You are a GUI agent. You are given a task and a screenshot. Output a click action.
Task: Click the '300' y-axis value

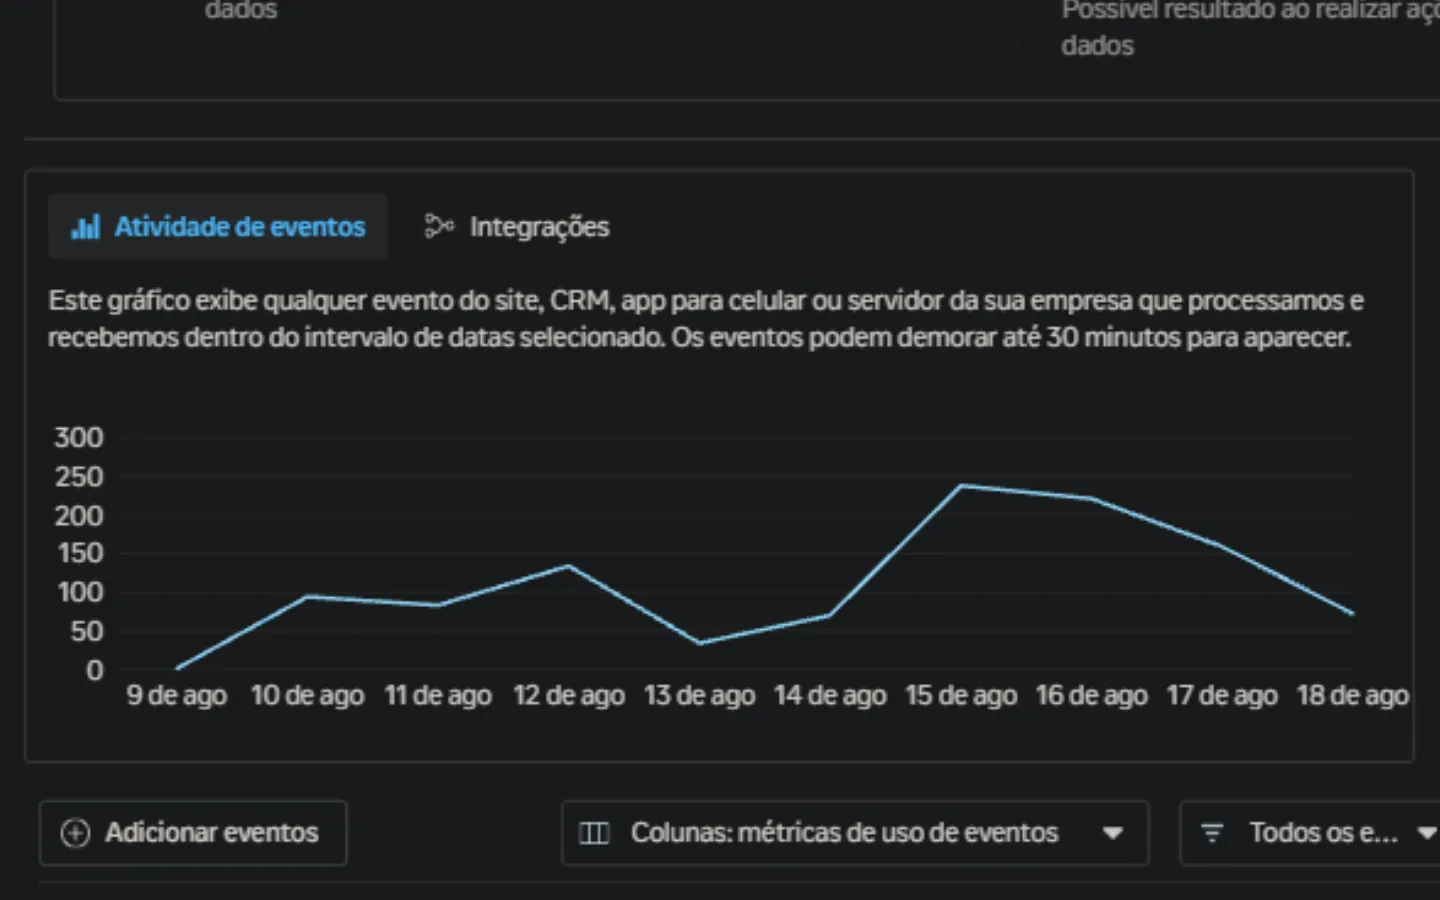[79, 438]
